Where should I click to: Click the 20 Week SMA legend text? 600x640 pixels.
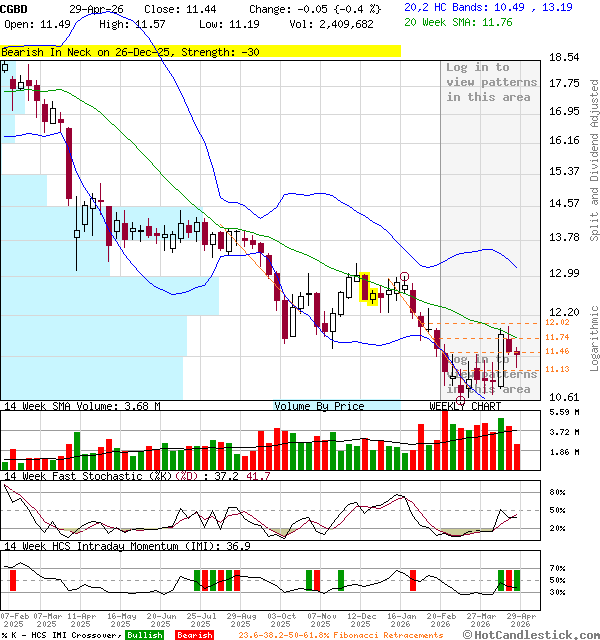point(460,22)
